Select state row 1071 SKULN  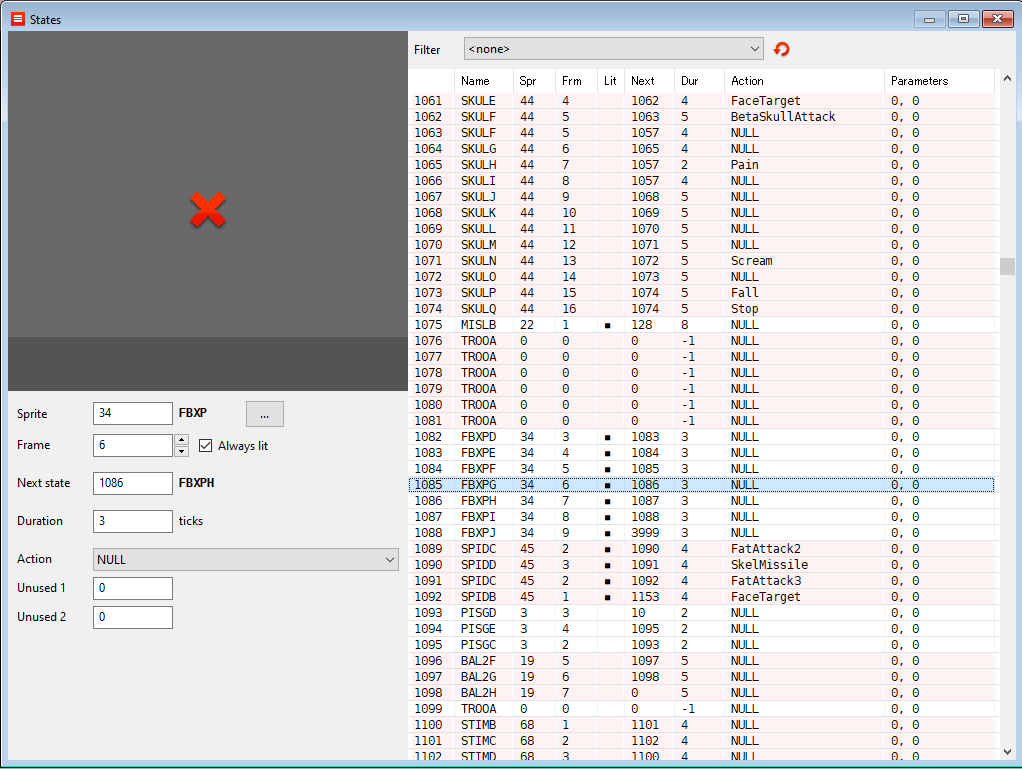[701, 261]
